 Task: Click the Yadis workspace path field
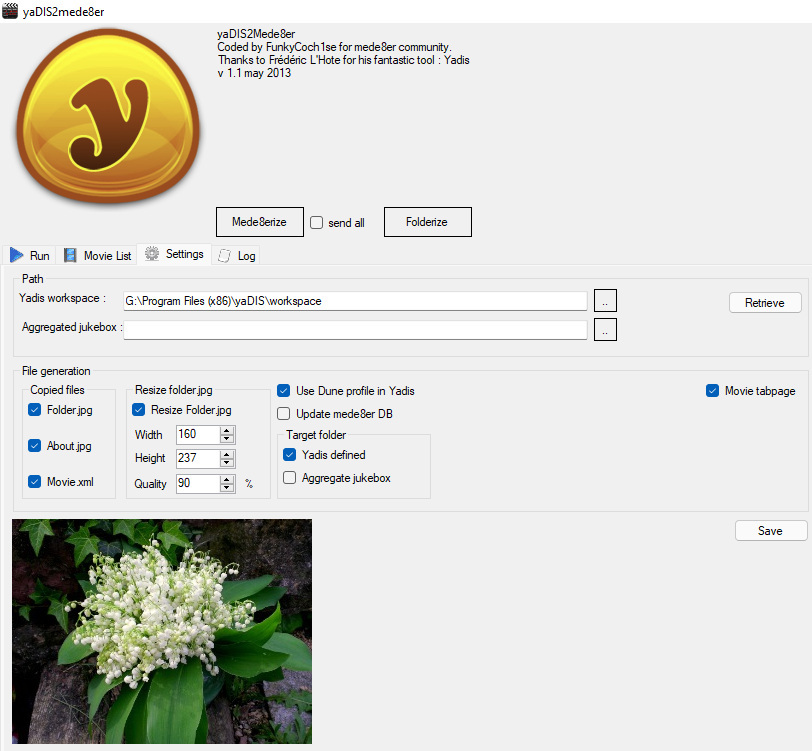355,301
